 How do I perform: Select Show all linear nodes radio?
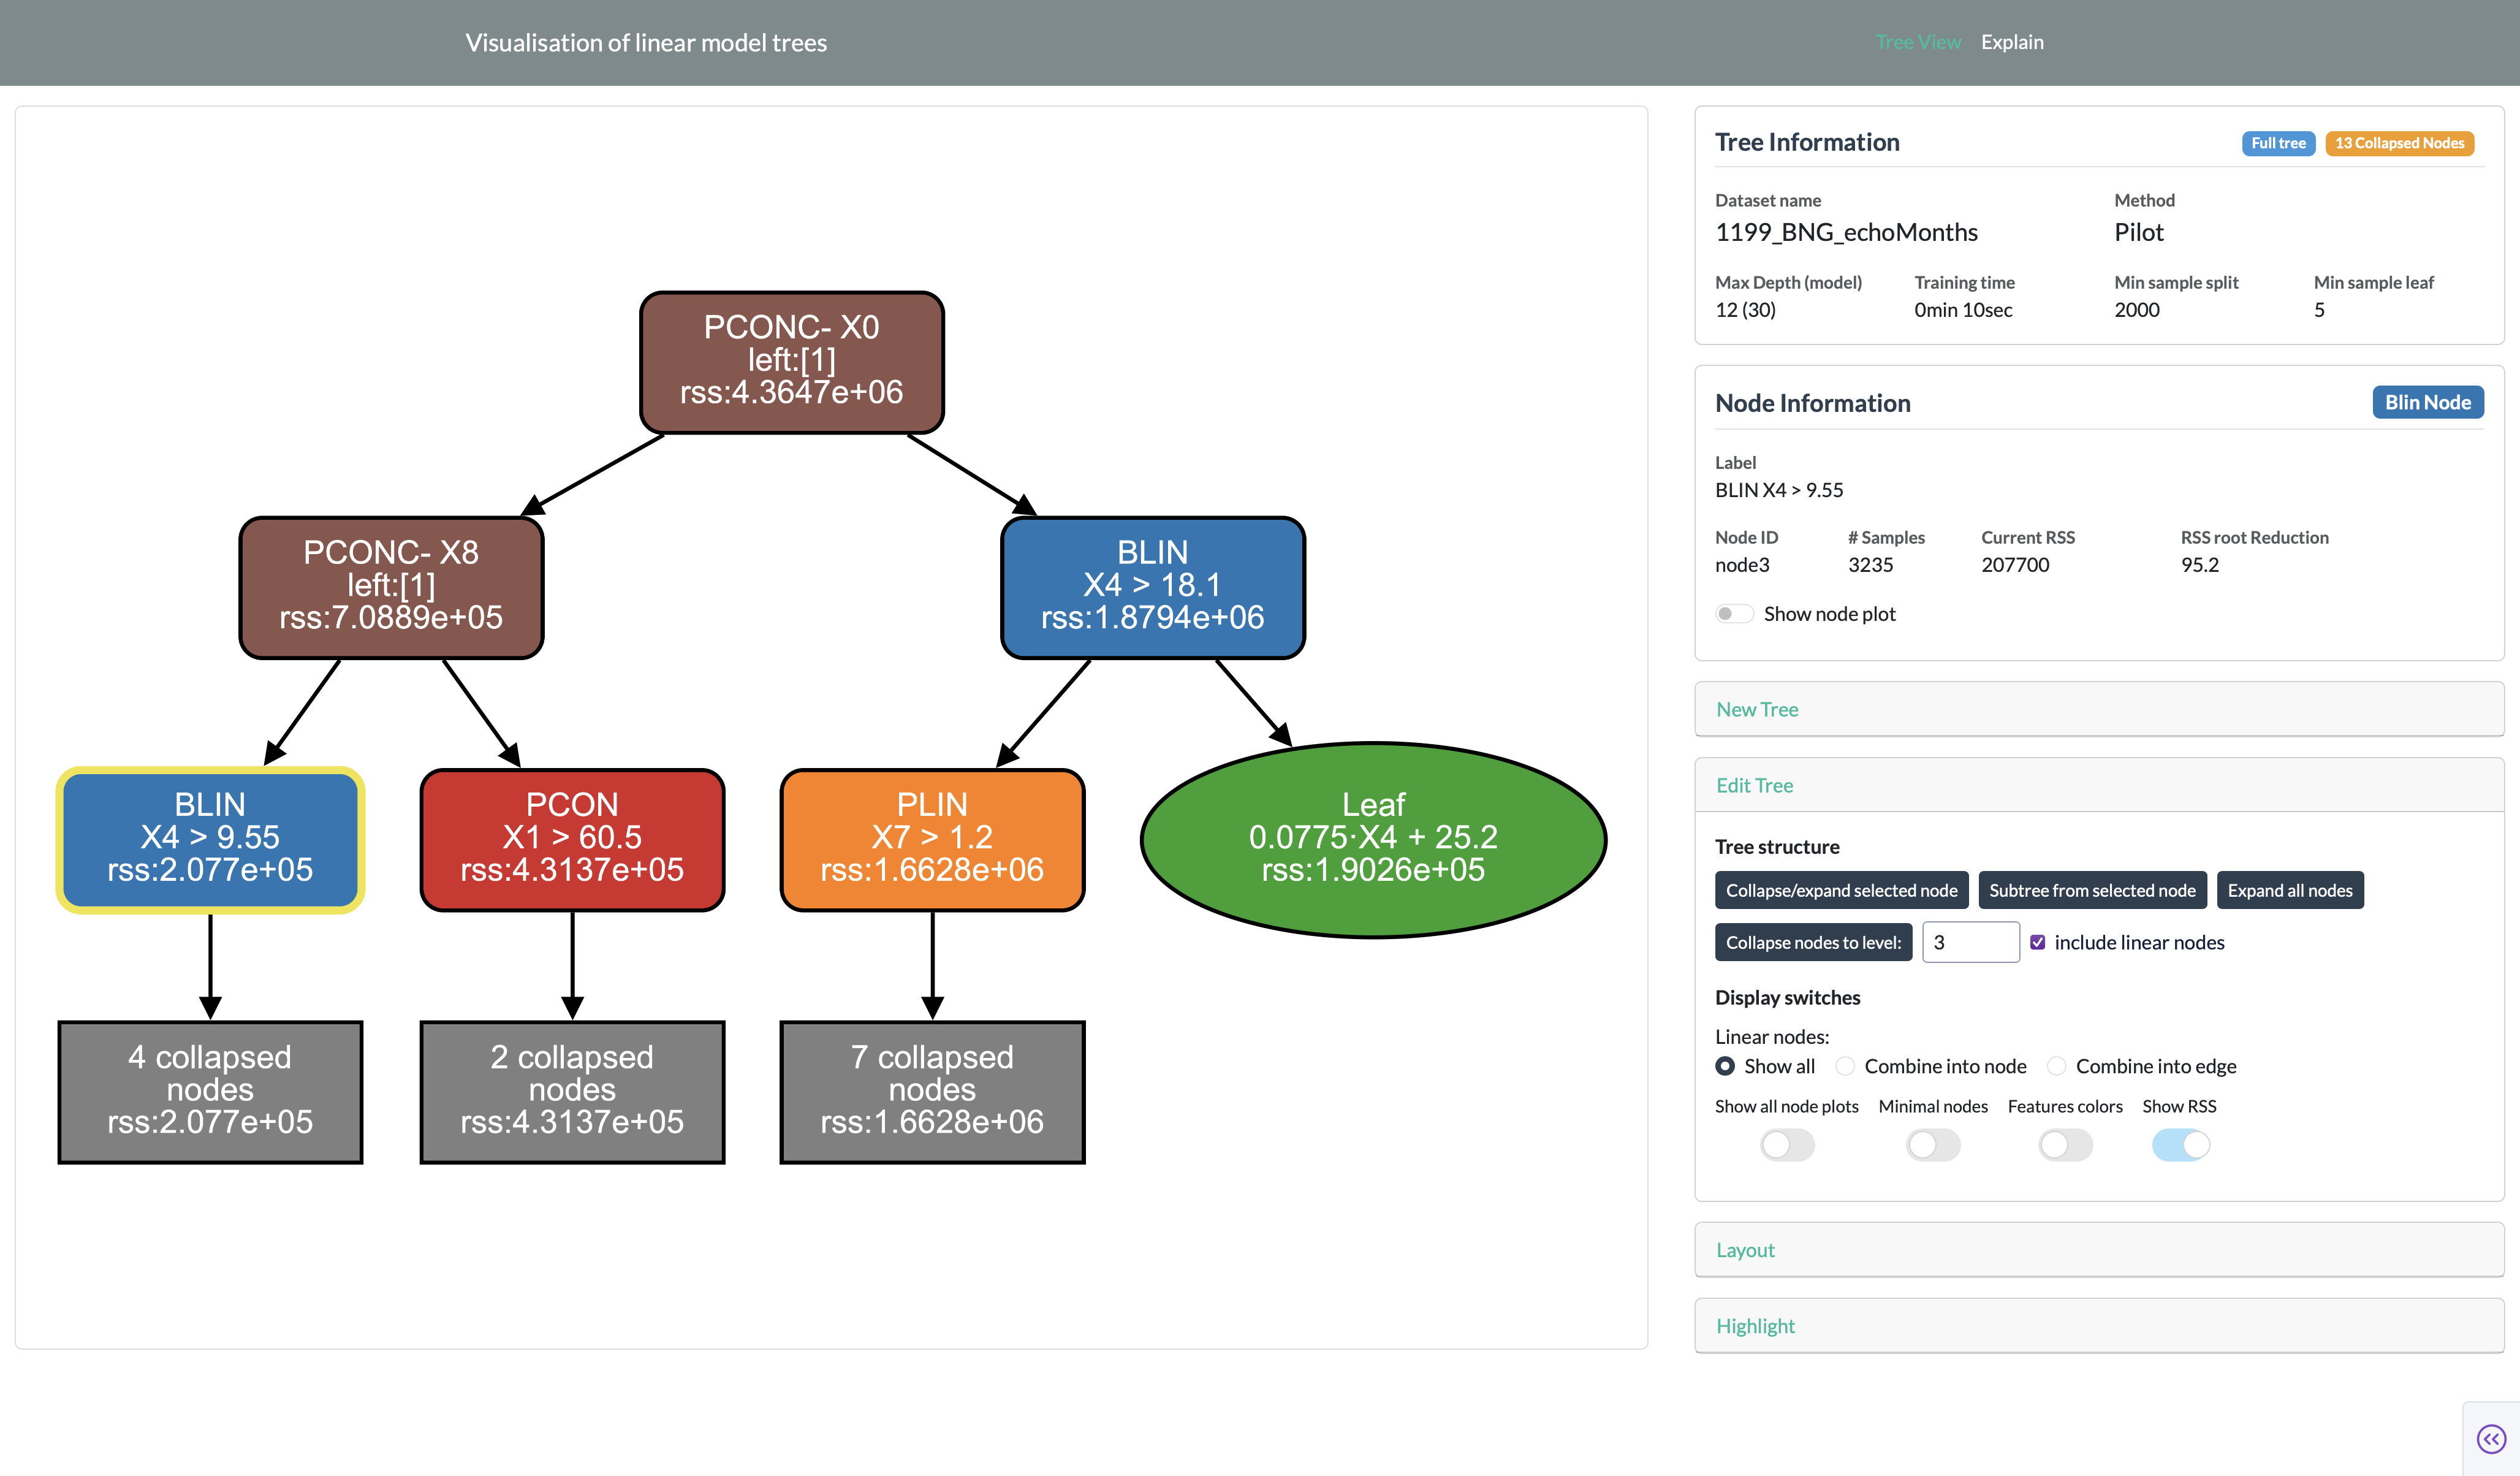click(1725, 1066)
